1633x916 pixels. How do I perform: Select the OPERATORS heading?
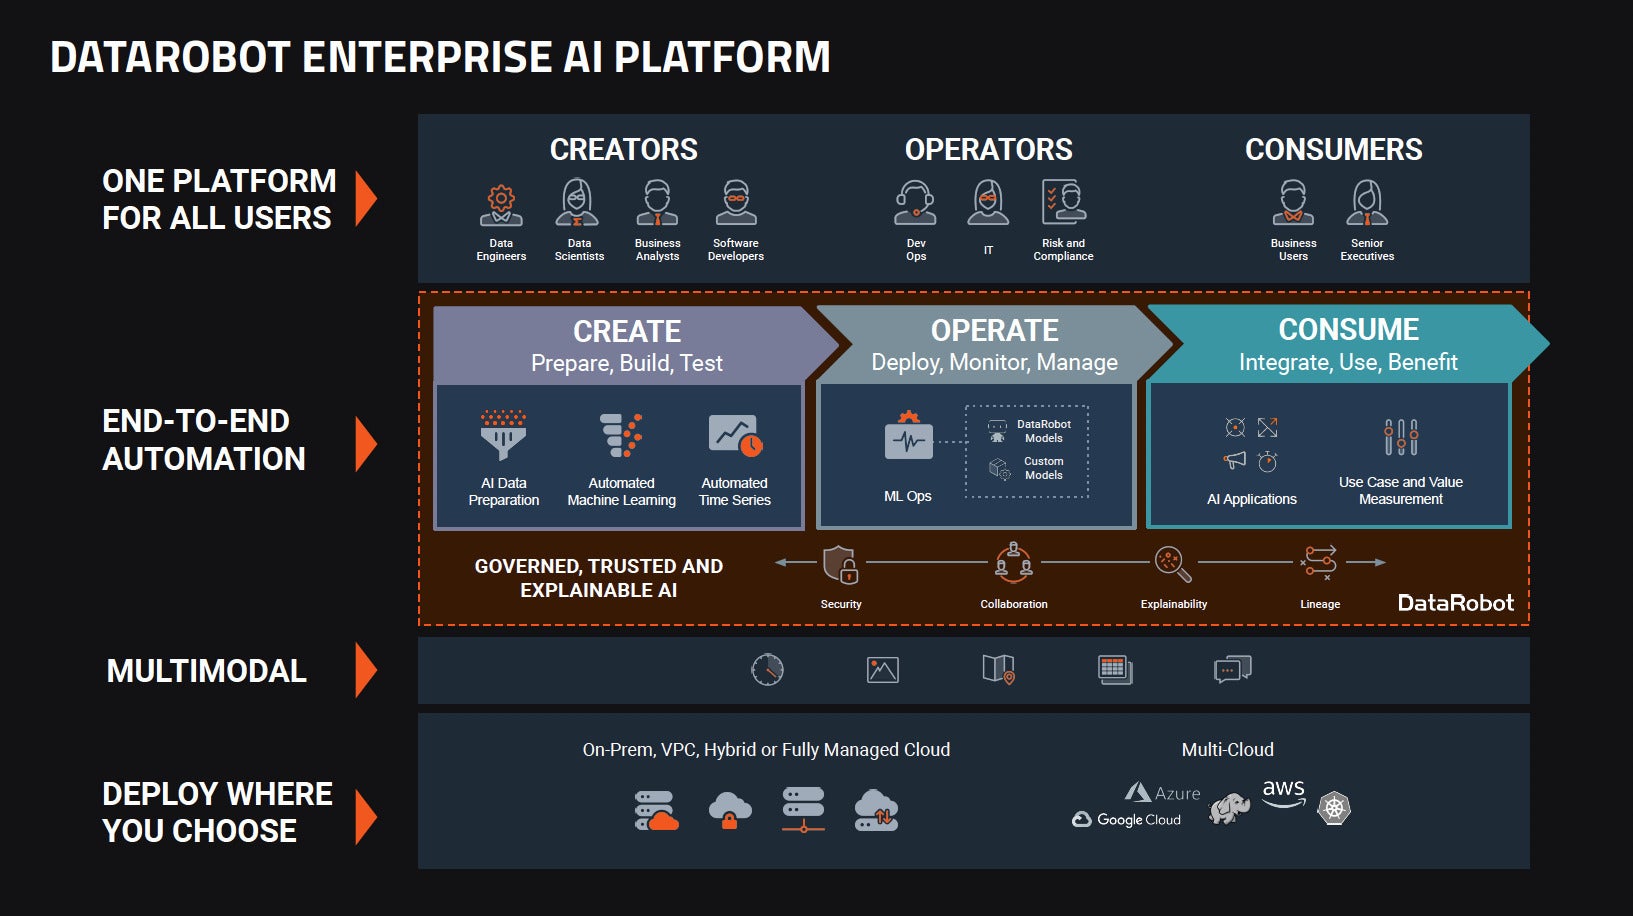coord(988,150)
